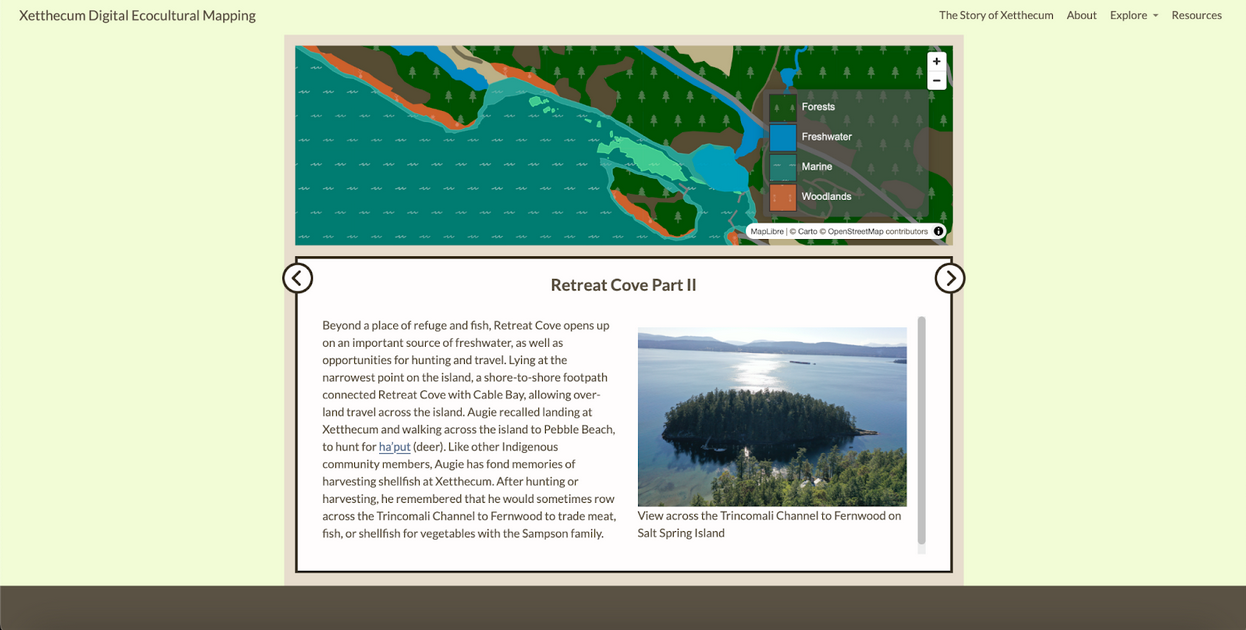The image size is (1246, 630).
Task: Advance to the next story slide
Action: point(949,278)
